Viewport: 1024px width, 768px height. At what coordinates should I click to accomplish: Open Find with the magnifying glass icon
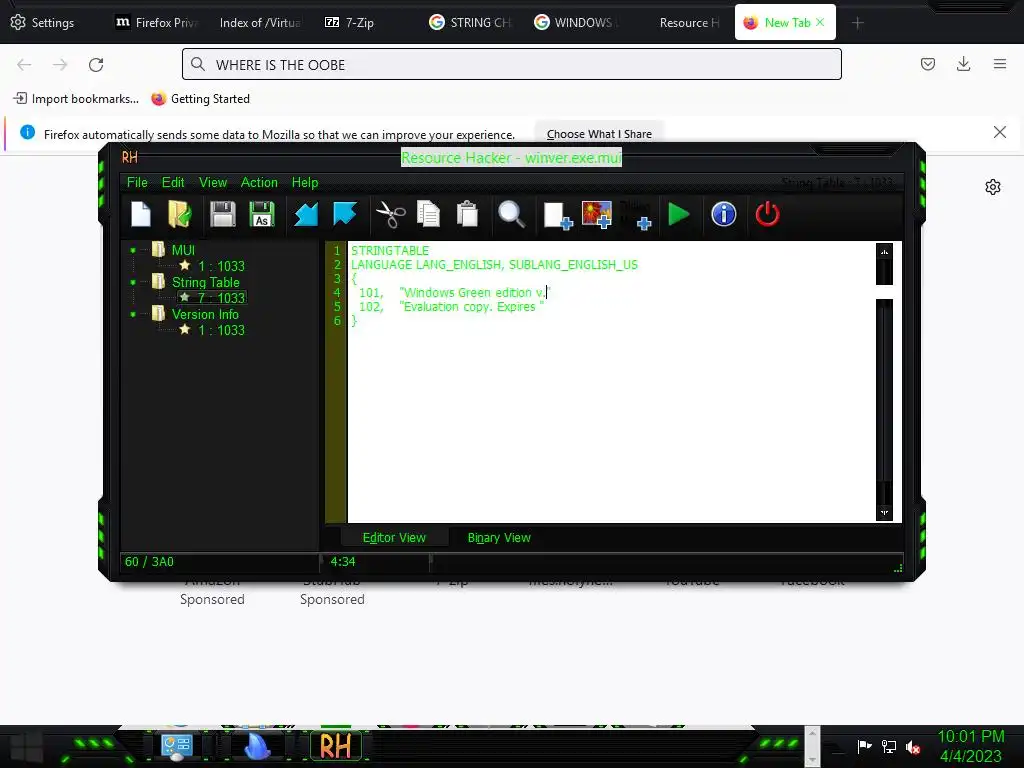click(x=511, y=214)
